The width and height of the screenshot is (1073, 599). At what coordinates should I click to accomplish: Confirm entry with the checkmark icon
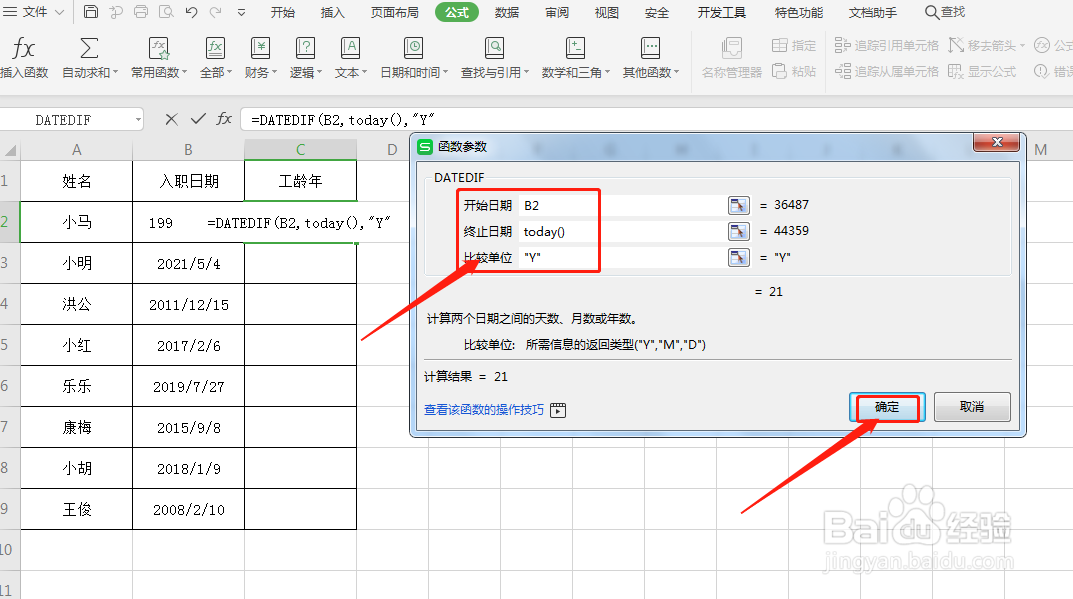point(196,118)
